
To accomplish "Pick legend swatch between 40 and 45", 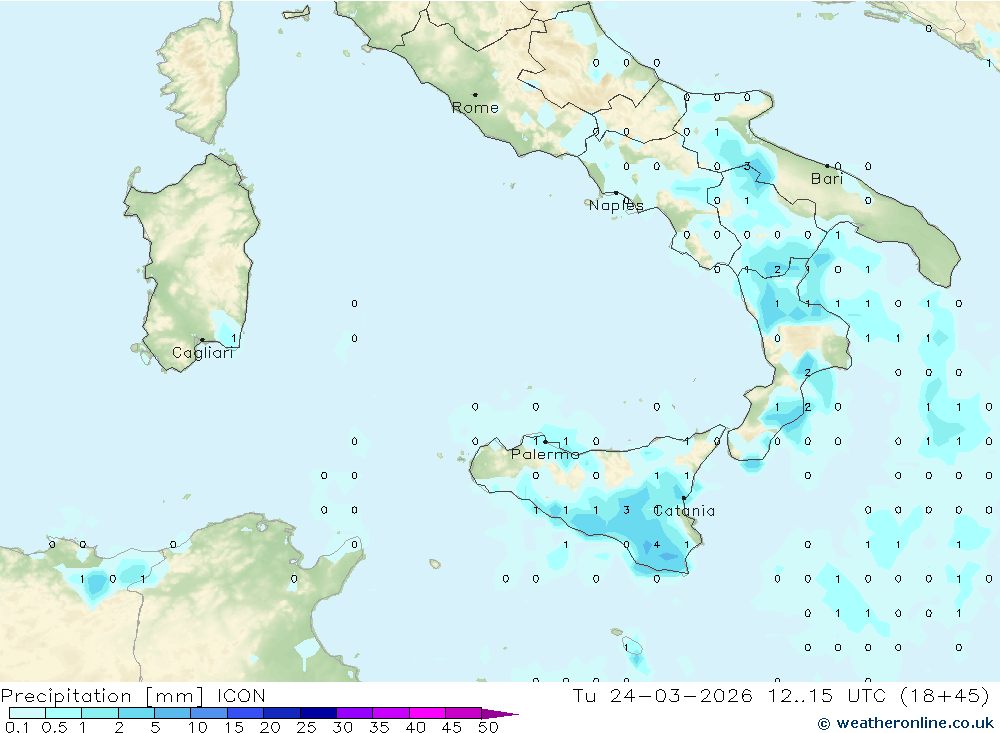I will tap(427, 713).
